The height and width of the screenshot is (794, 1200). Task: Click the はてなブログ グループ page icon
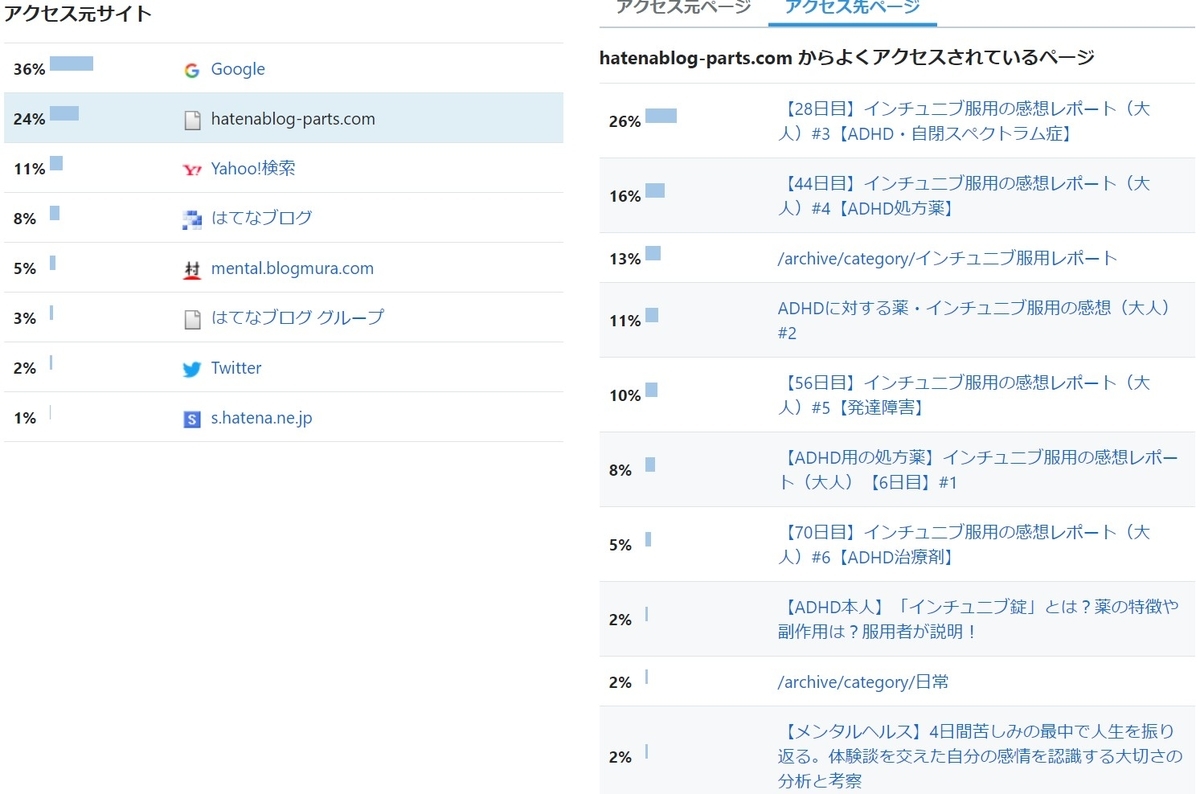(x=192, y=319)
